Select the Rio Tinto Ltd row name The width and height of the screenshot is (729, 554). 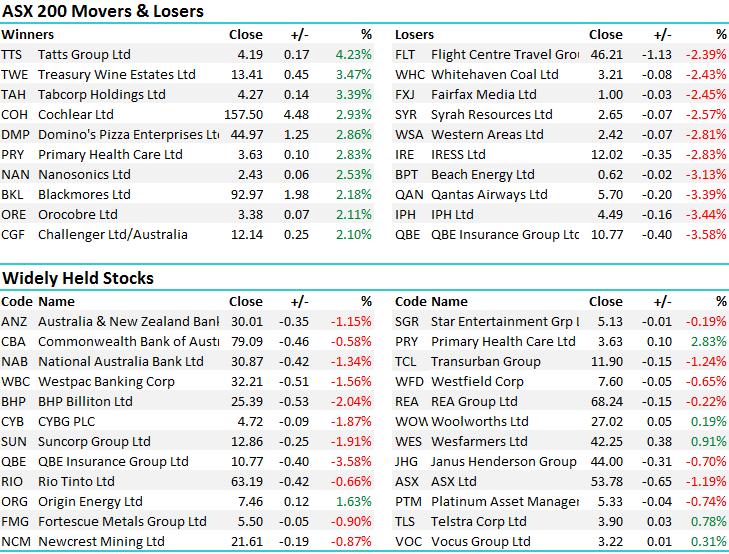click(x=76, y=482)
